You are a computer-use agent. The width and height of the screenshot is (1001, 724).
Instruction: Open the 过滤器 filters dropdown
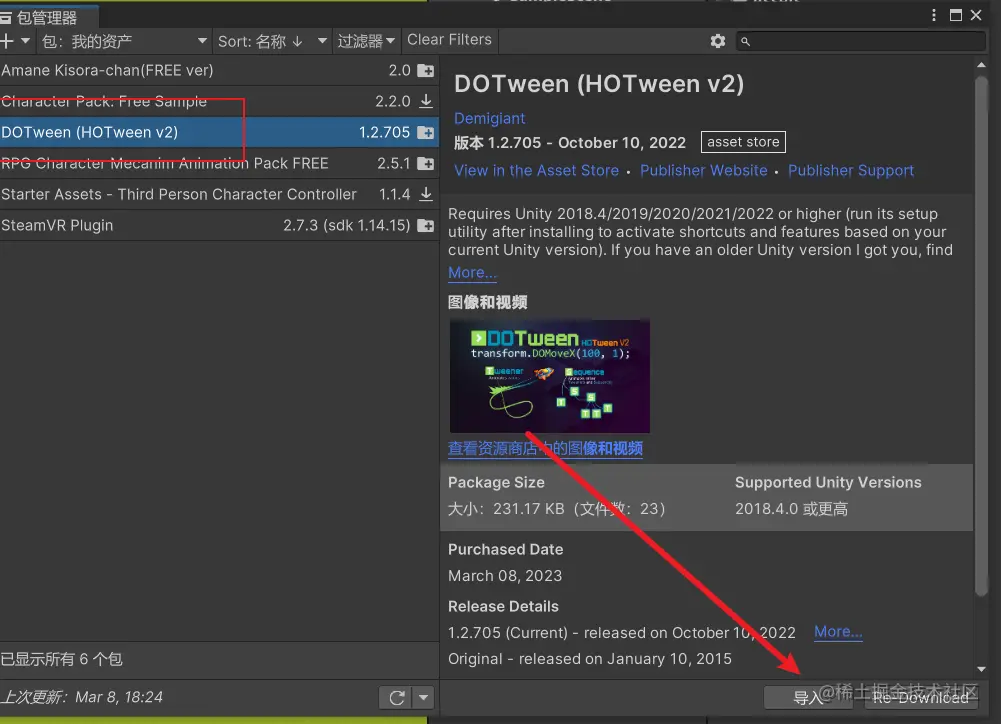pos(366,41)
